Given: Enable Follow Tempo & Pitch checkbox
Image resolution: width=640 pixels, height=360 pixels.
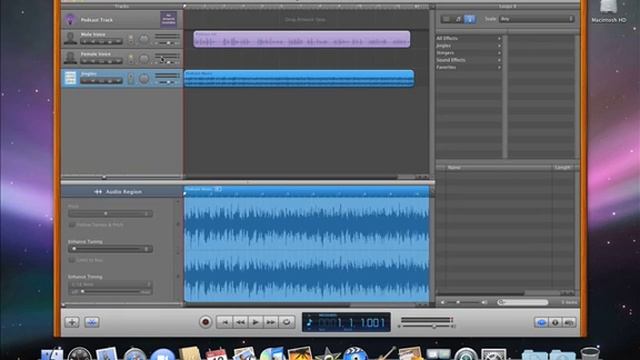Looking at the screenshot, I should pyautogui.click(x=72, y=225).
